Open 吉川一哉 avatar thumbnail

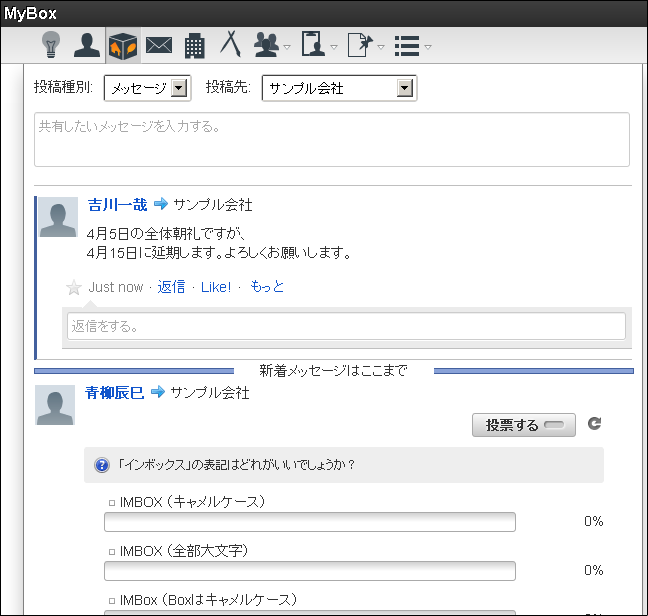pyautogui.click(x=58, y=217)
